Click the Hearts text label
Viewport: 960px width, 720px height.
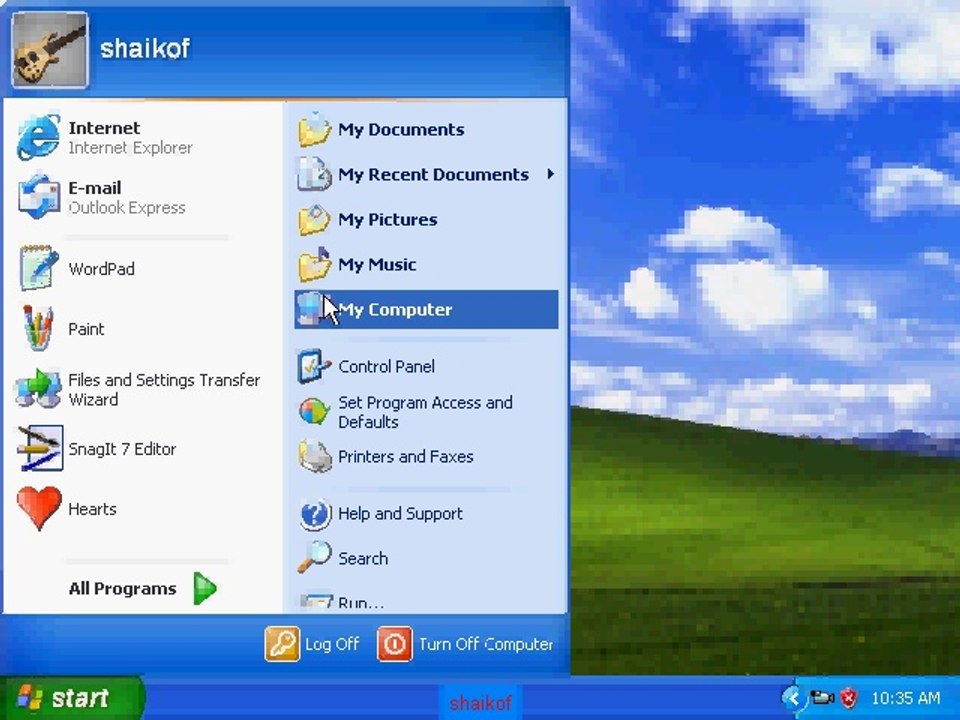click(x=92, y=509)
